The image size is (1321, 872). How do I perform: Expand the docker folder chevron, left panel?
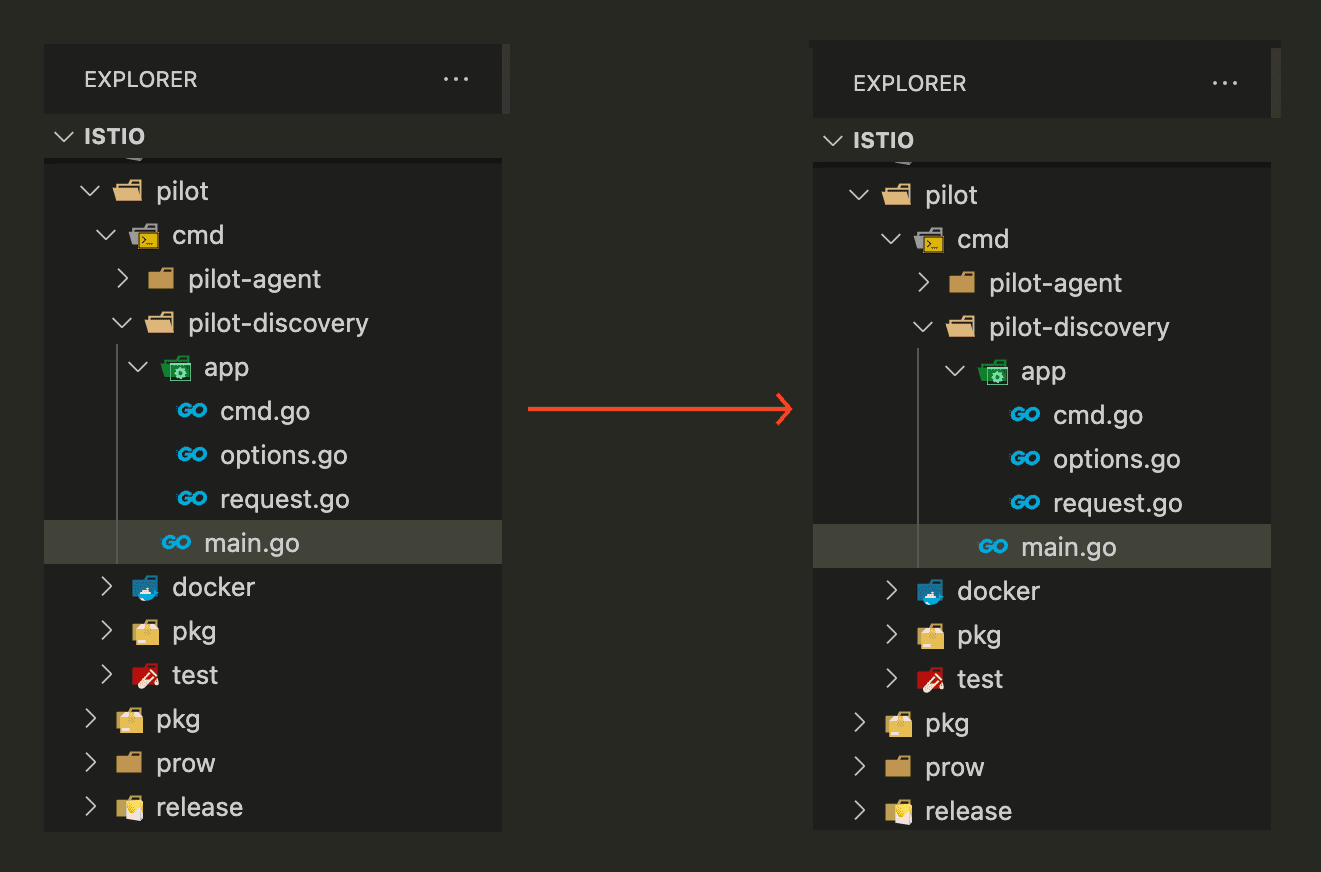point(106,587)
